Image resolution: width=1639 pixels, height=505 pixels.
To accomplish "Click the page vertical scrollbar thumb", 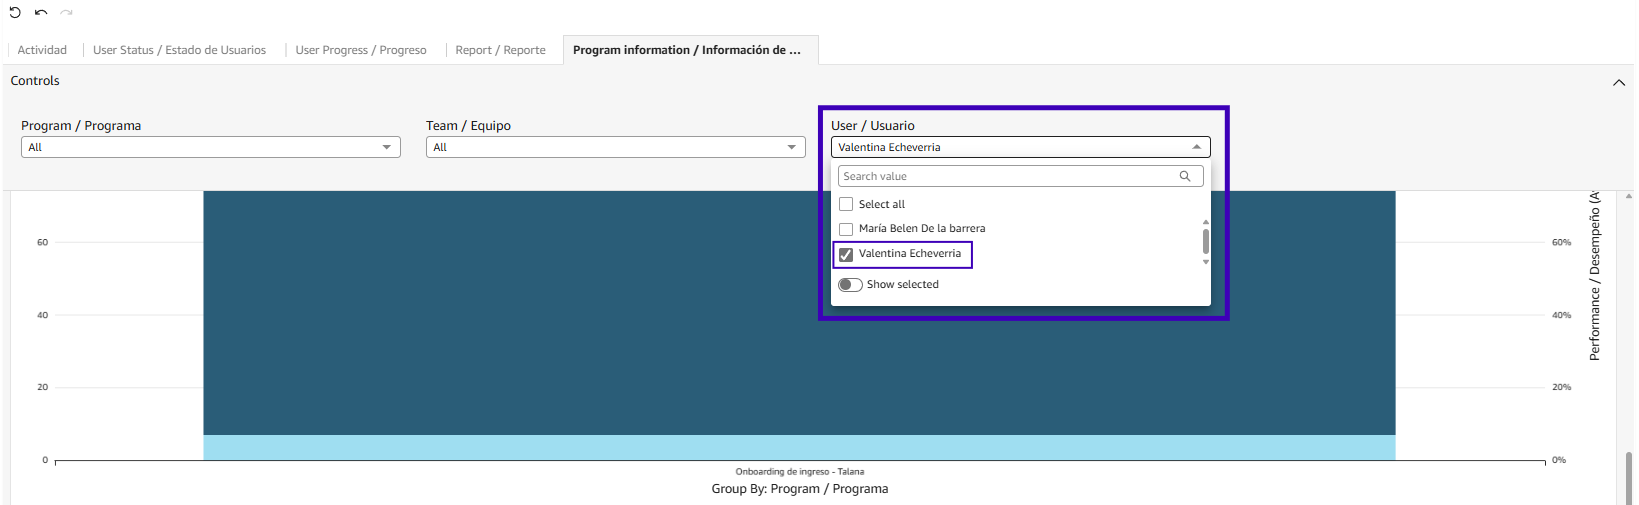I will 1629,478.
